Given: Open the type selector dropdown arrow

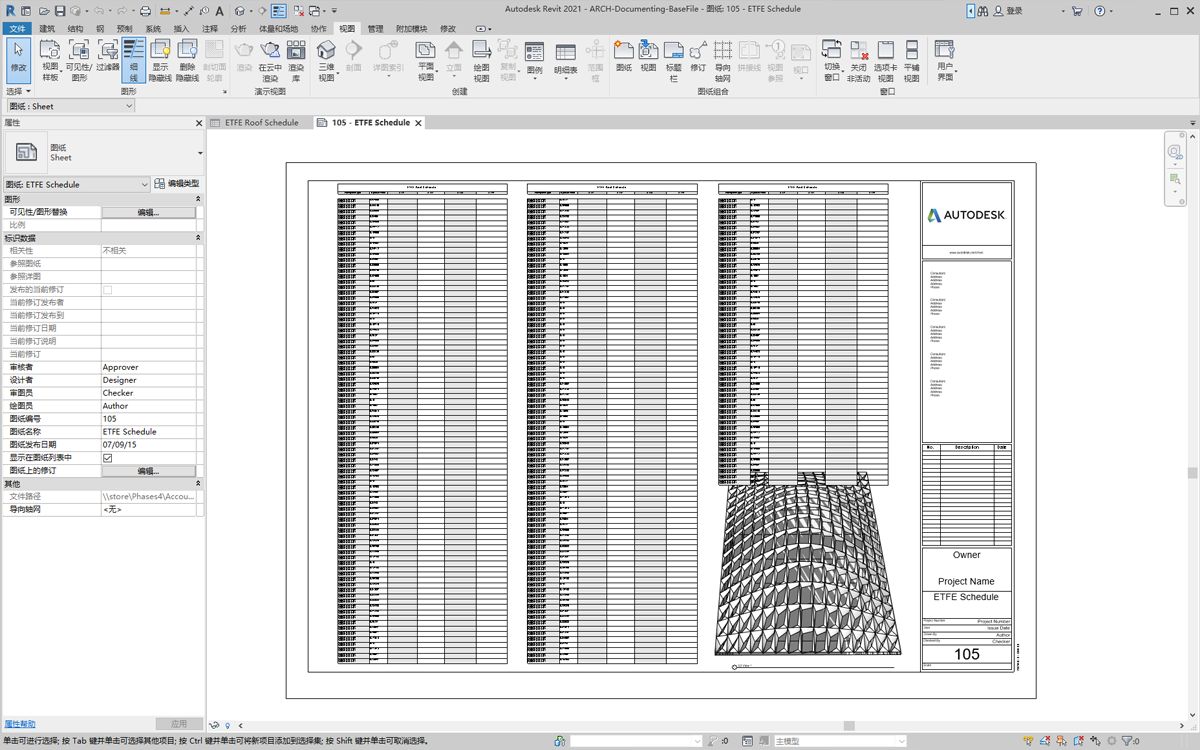Looking at the screenshot, I should 200,153.
